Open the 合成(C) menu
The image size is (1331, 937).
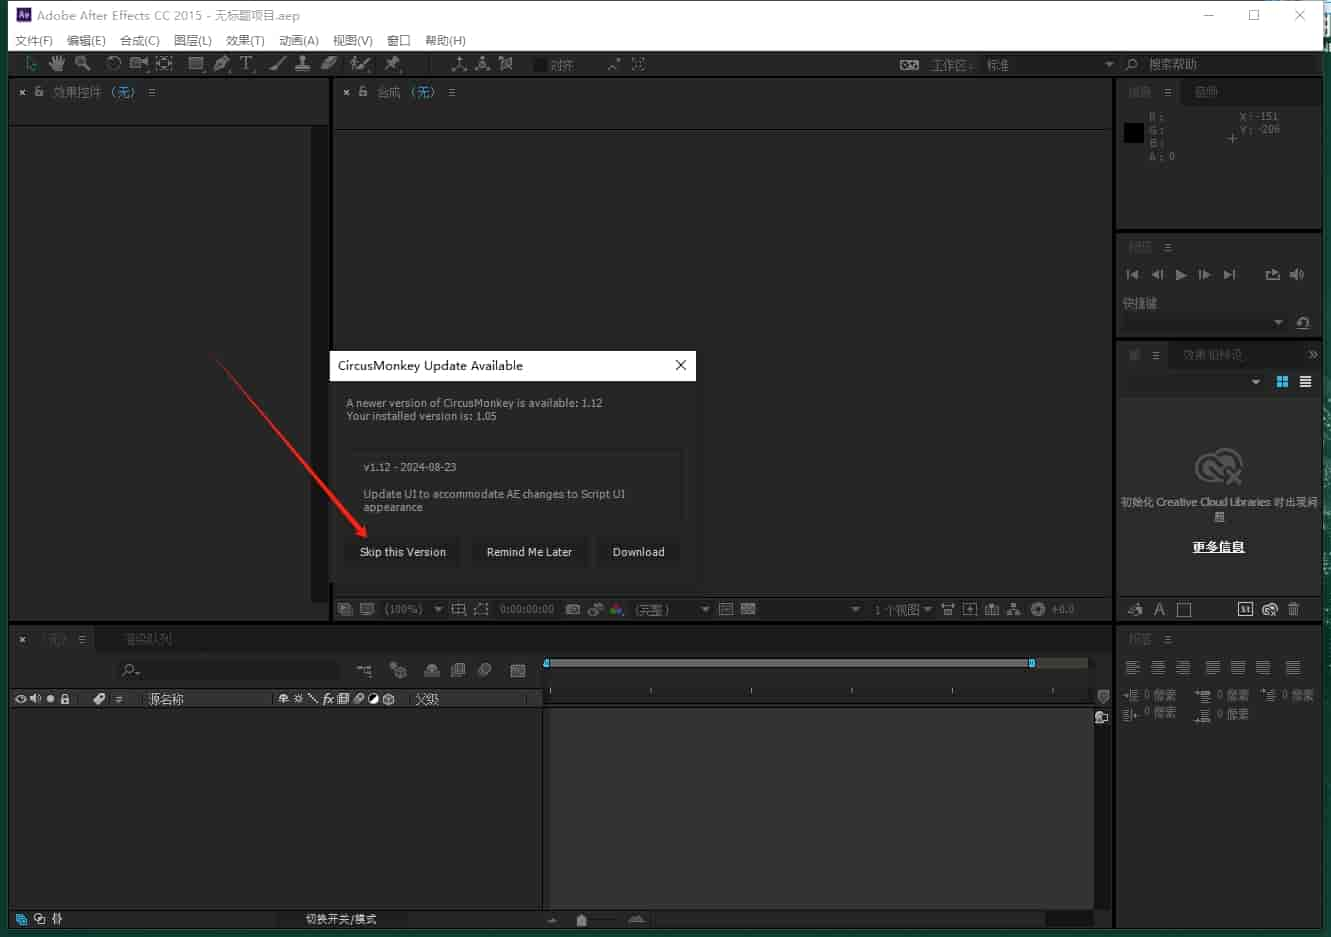pos(140,41)
